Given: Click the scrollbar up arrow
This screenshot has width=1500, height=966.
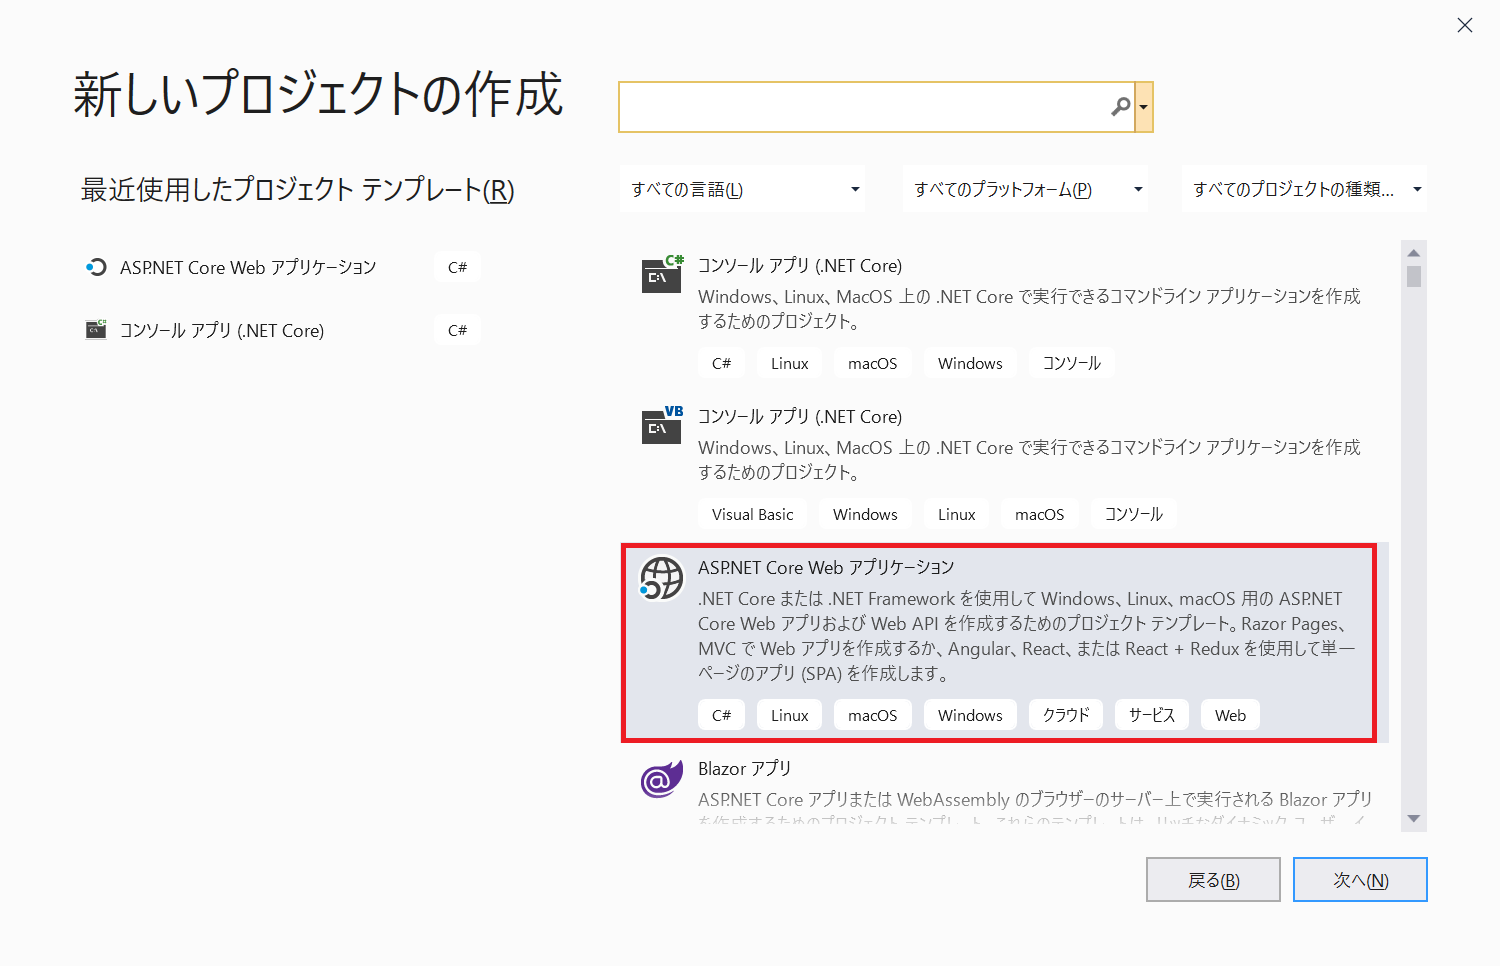Looking at the screenshot, I should [x=1413, y=251].
